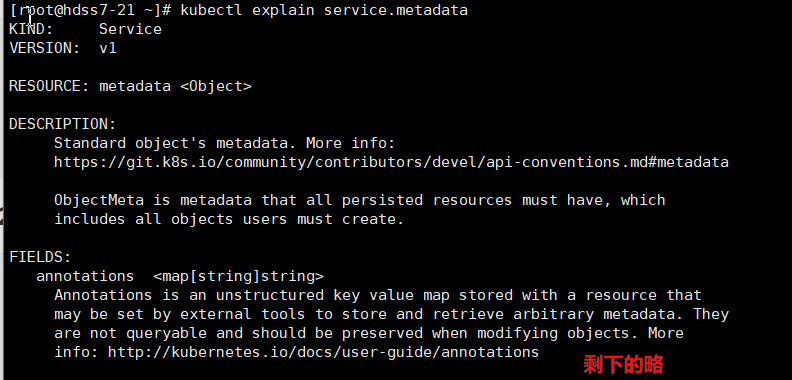Click the red Chinese annotation text

pos(623,364)
